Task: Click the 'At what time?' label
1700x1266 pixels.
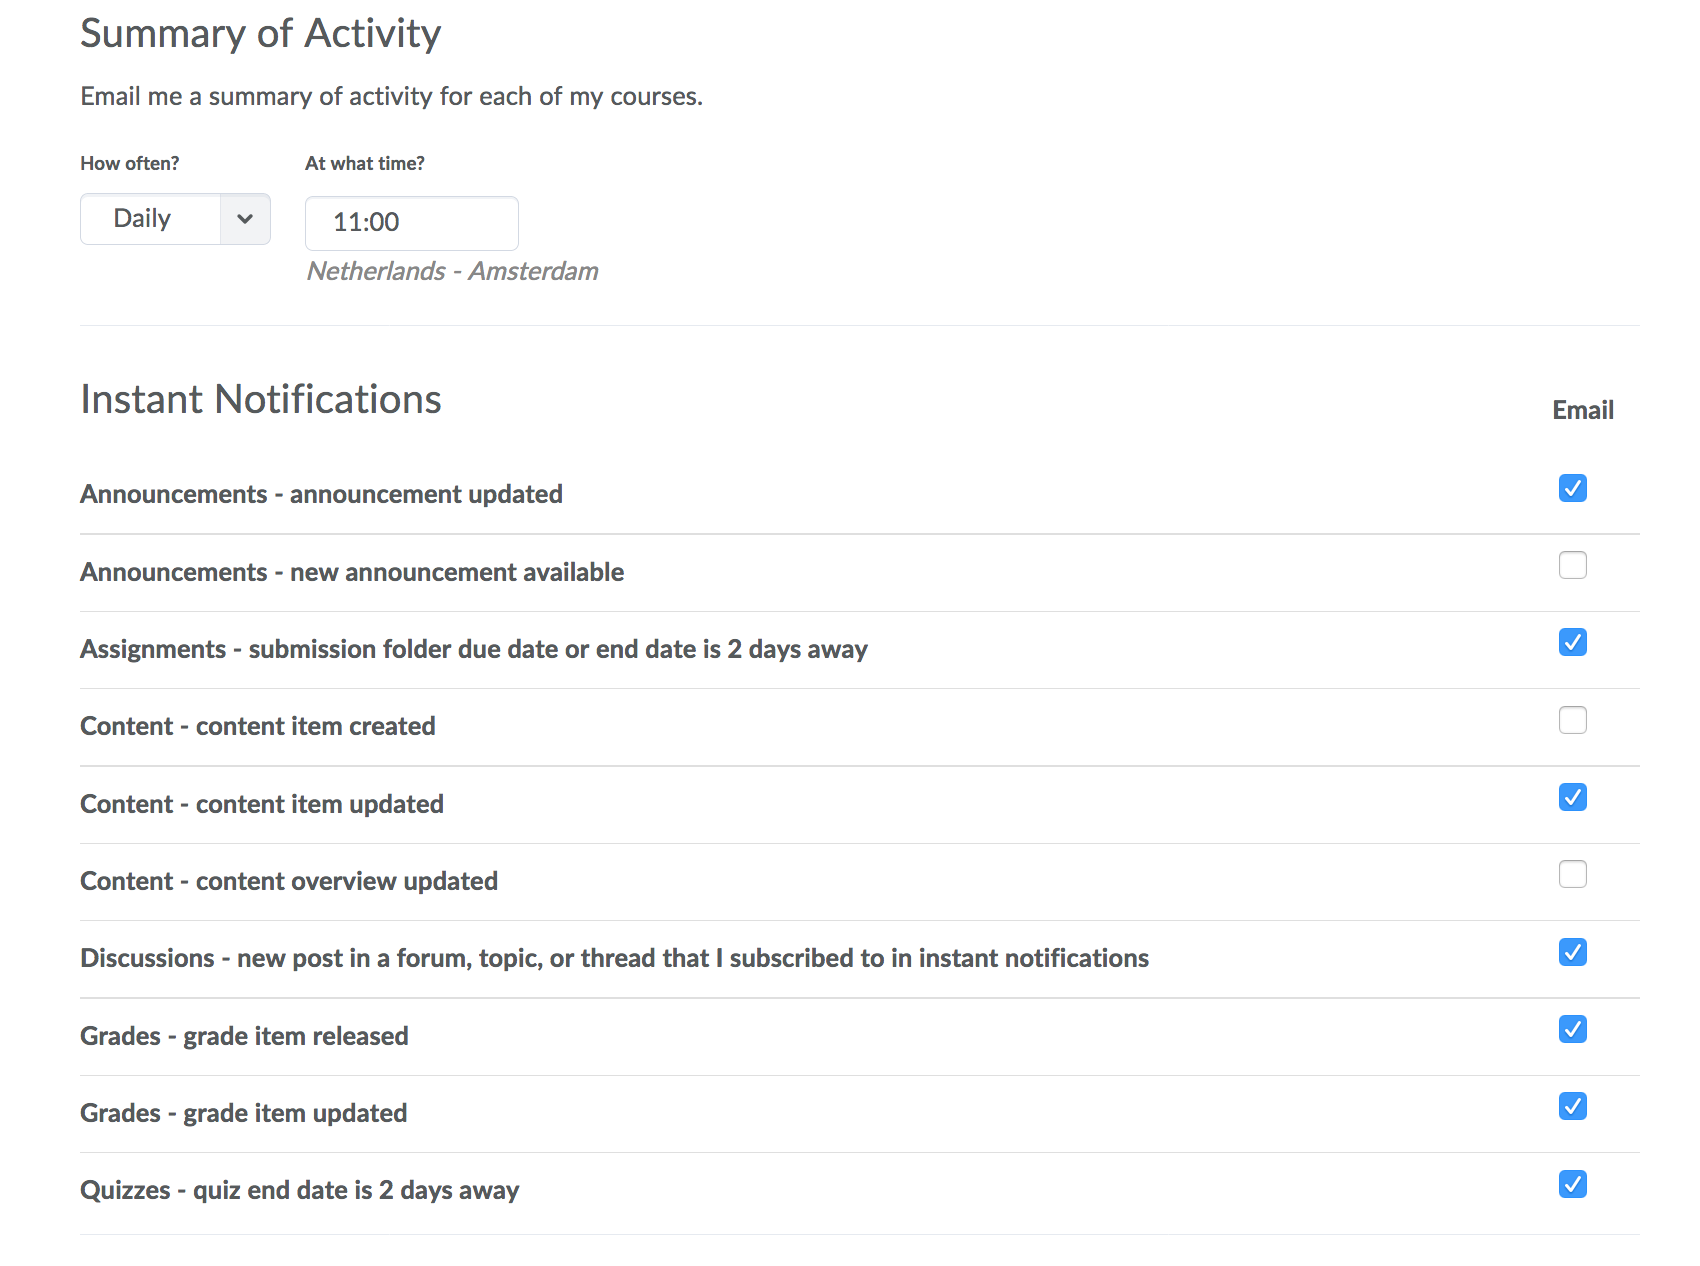Action: click(364, 163)
